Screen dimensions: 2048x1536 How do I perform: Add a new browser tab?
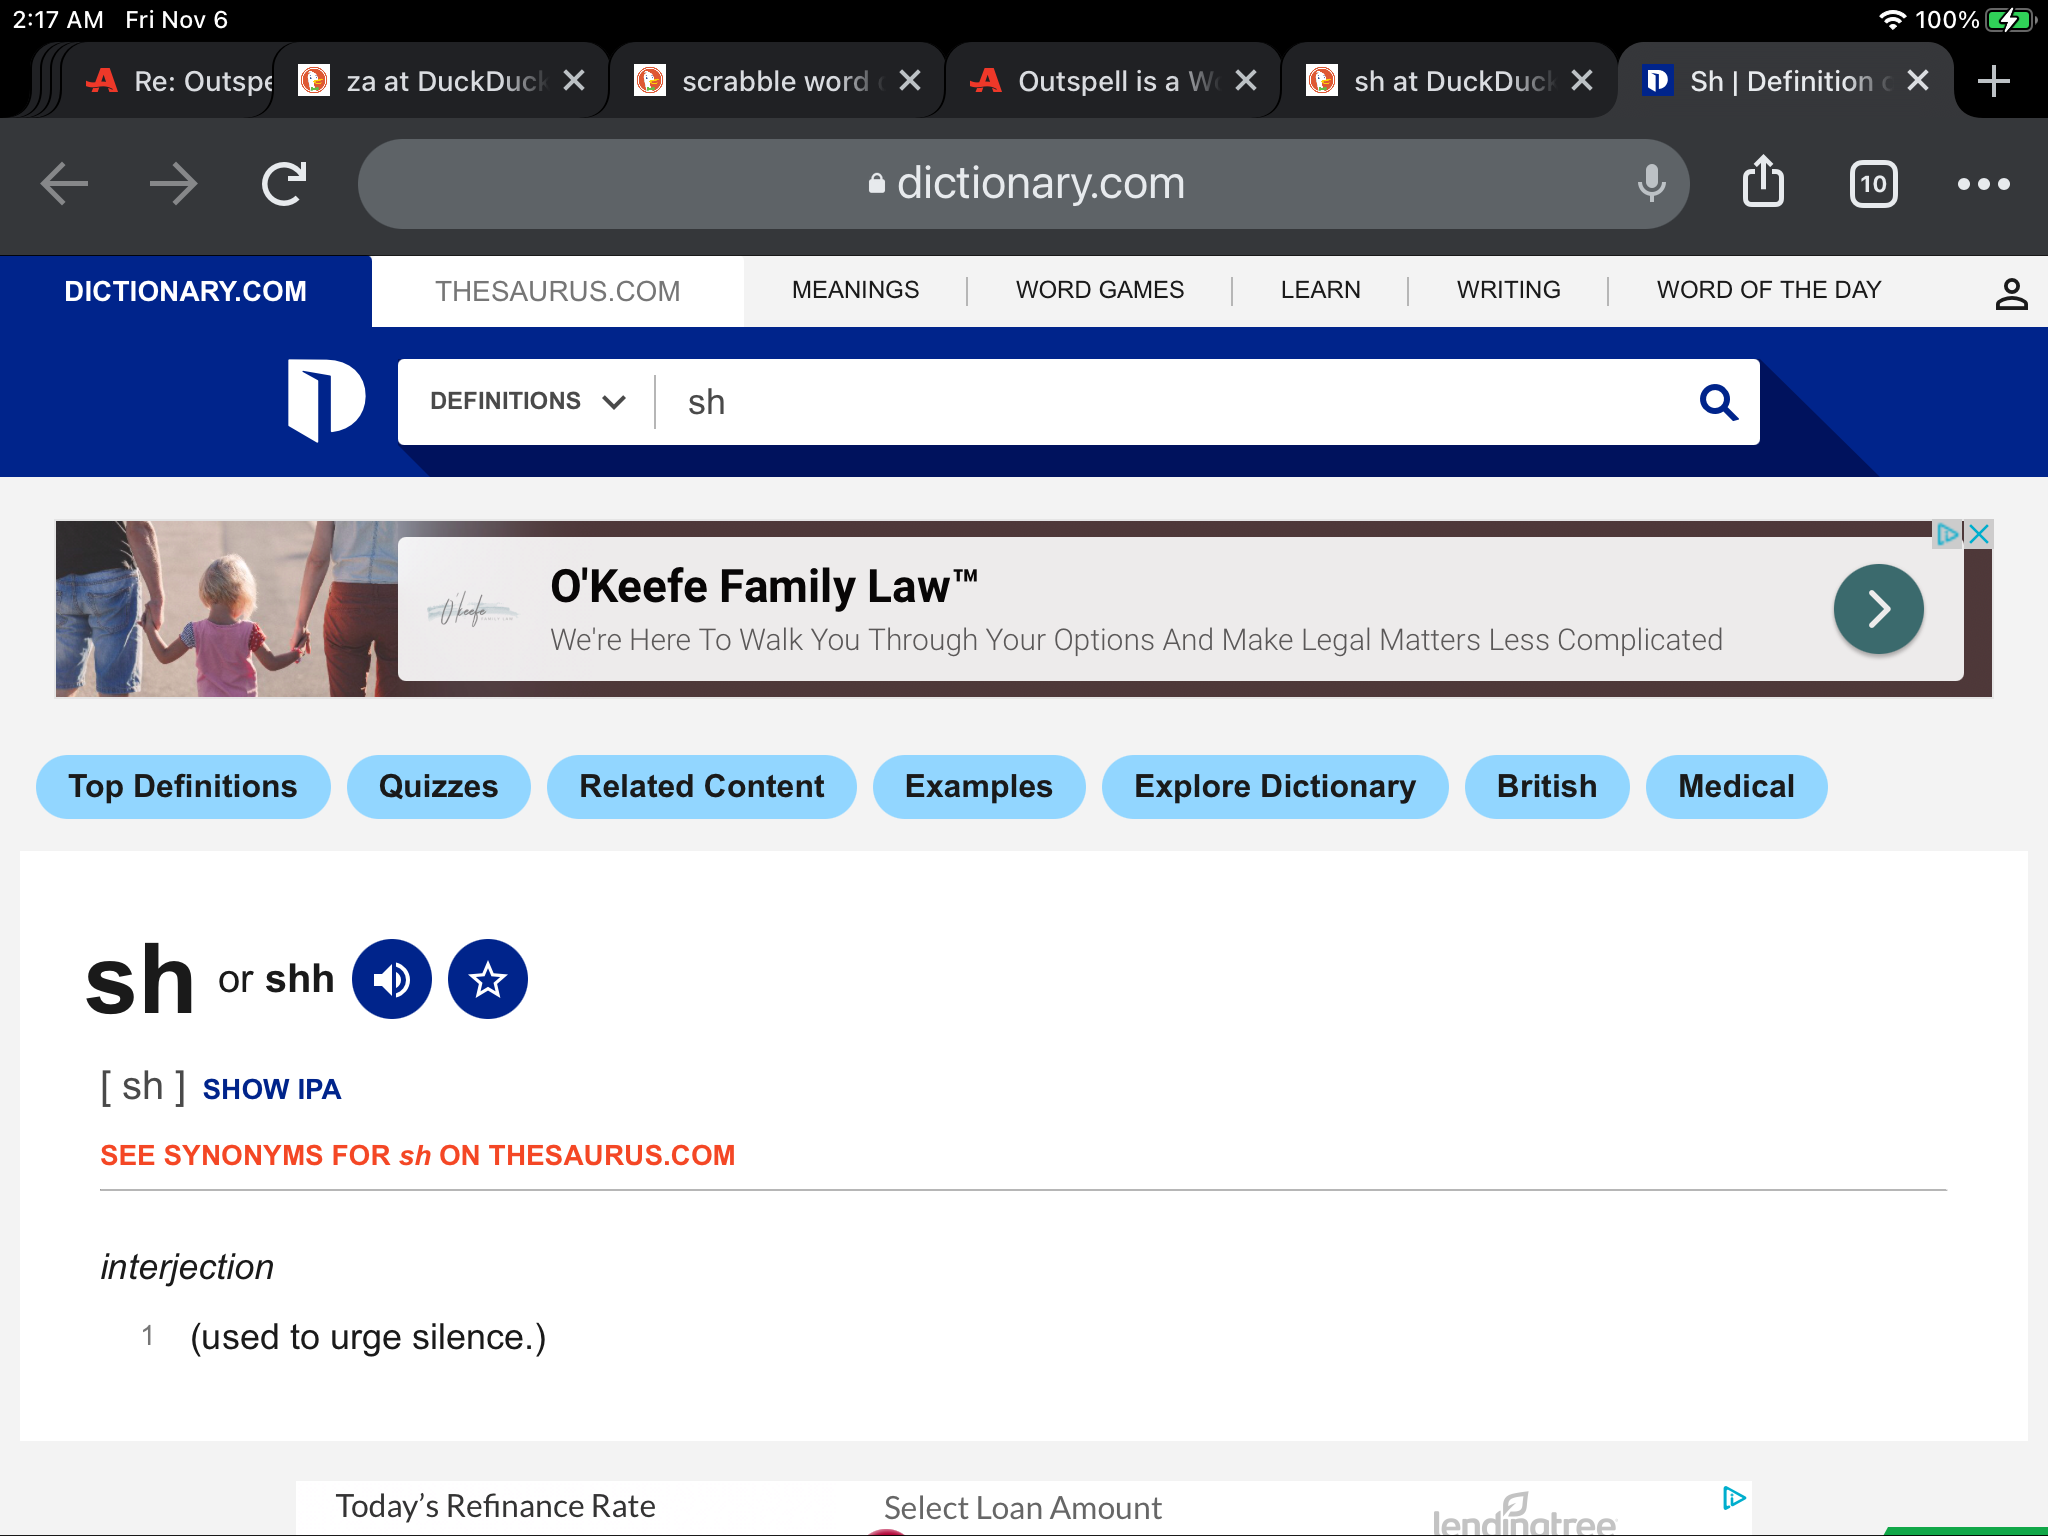[1993, 81]
